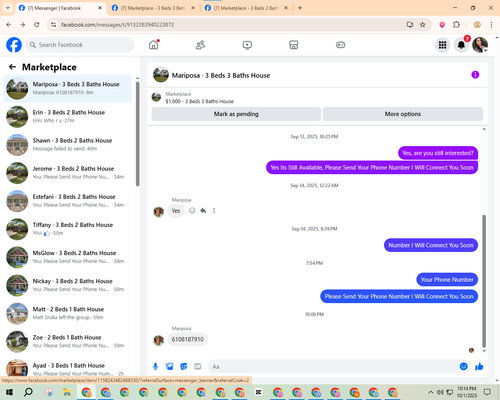The image size is (500, 400).
Task: Open the Friends icon in top navigation
Action: [x=200, y=45]
